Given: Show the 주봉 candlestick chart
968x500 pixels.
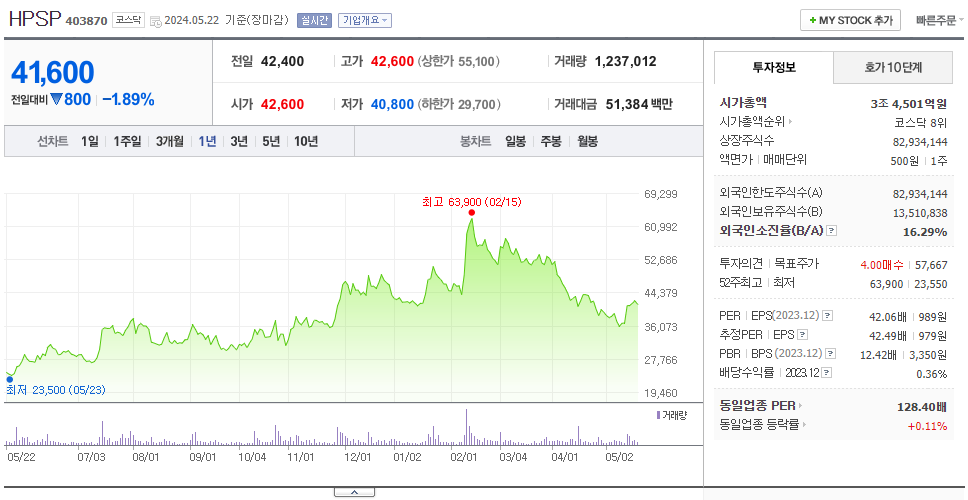Looking at the screenshot, I should tap(551, 141).
